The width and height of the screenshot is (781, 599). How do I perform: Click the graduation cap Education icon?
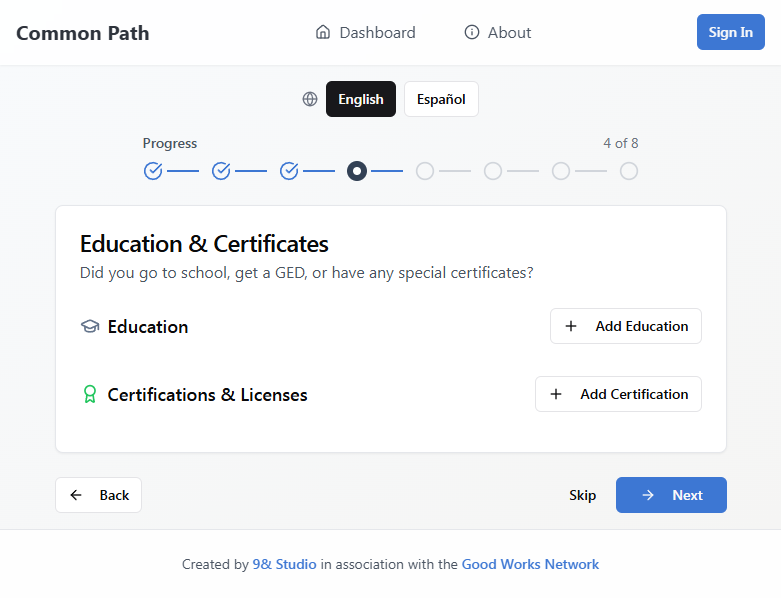(x=90, y=327)
